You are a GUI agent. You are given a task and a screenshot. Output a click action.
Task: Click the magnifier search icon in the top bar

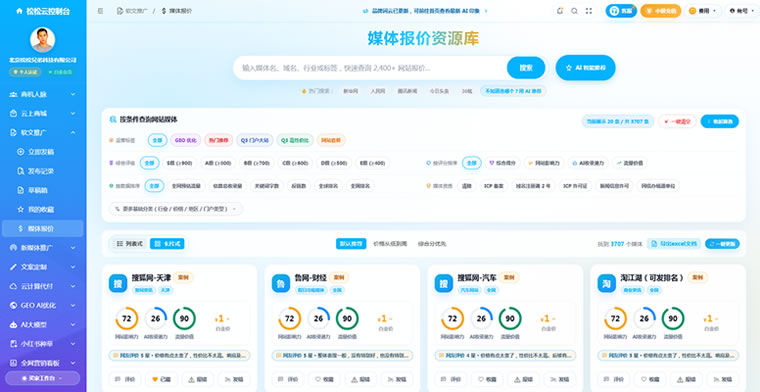[x=574, y=11]
